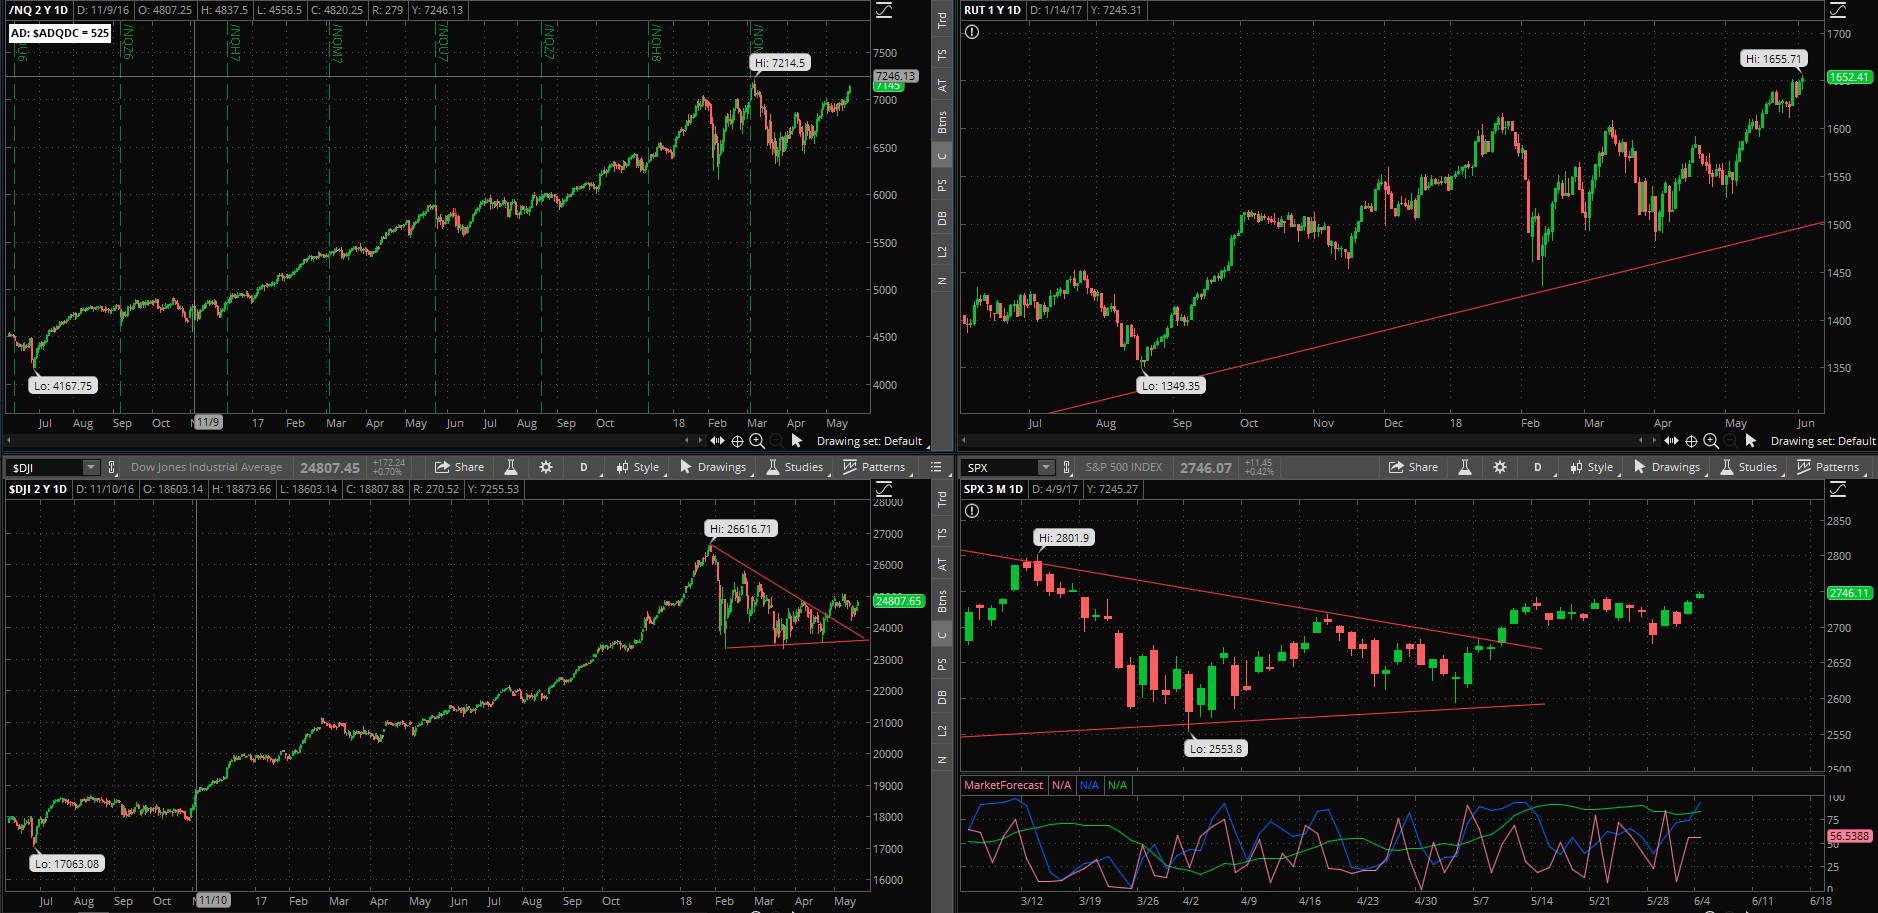
Task: Toggle price-axis scale icon atop SPX chart
Action: pos(1838,489)
